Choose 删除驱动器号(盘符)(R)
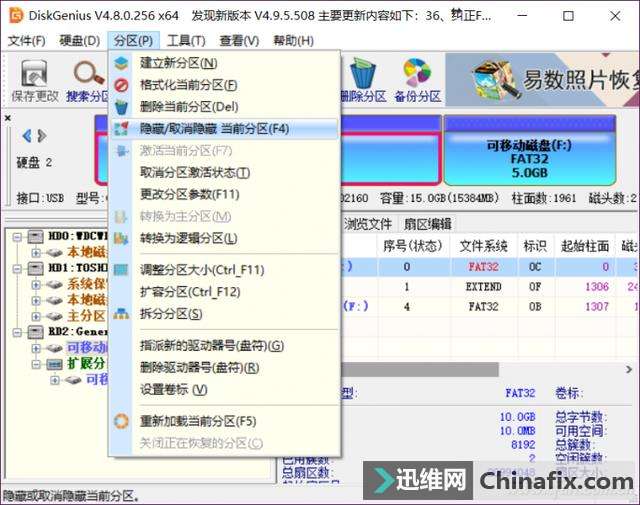The image size is (640, 505). tap(224, 367)
